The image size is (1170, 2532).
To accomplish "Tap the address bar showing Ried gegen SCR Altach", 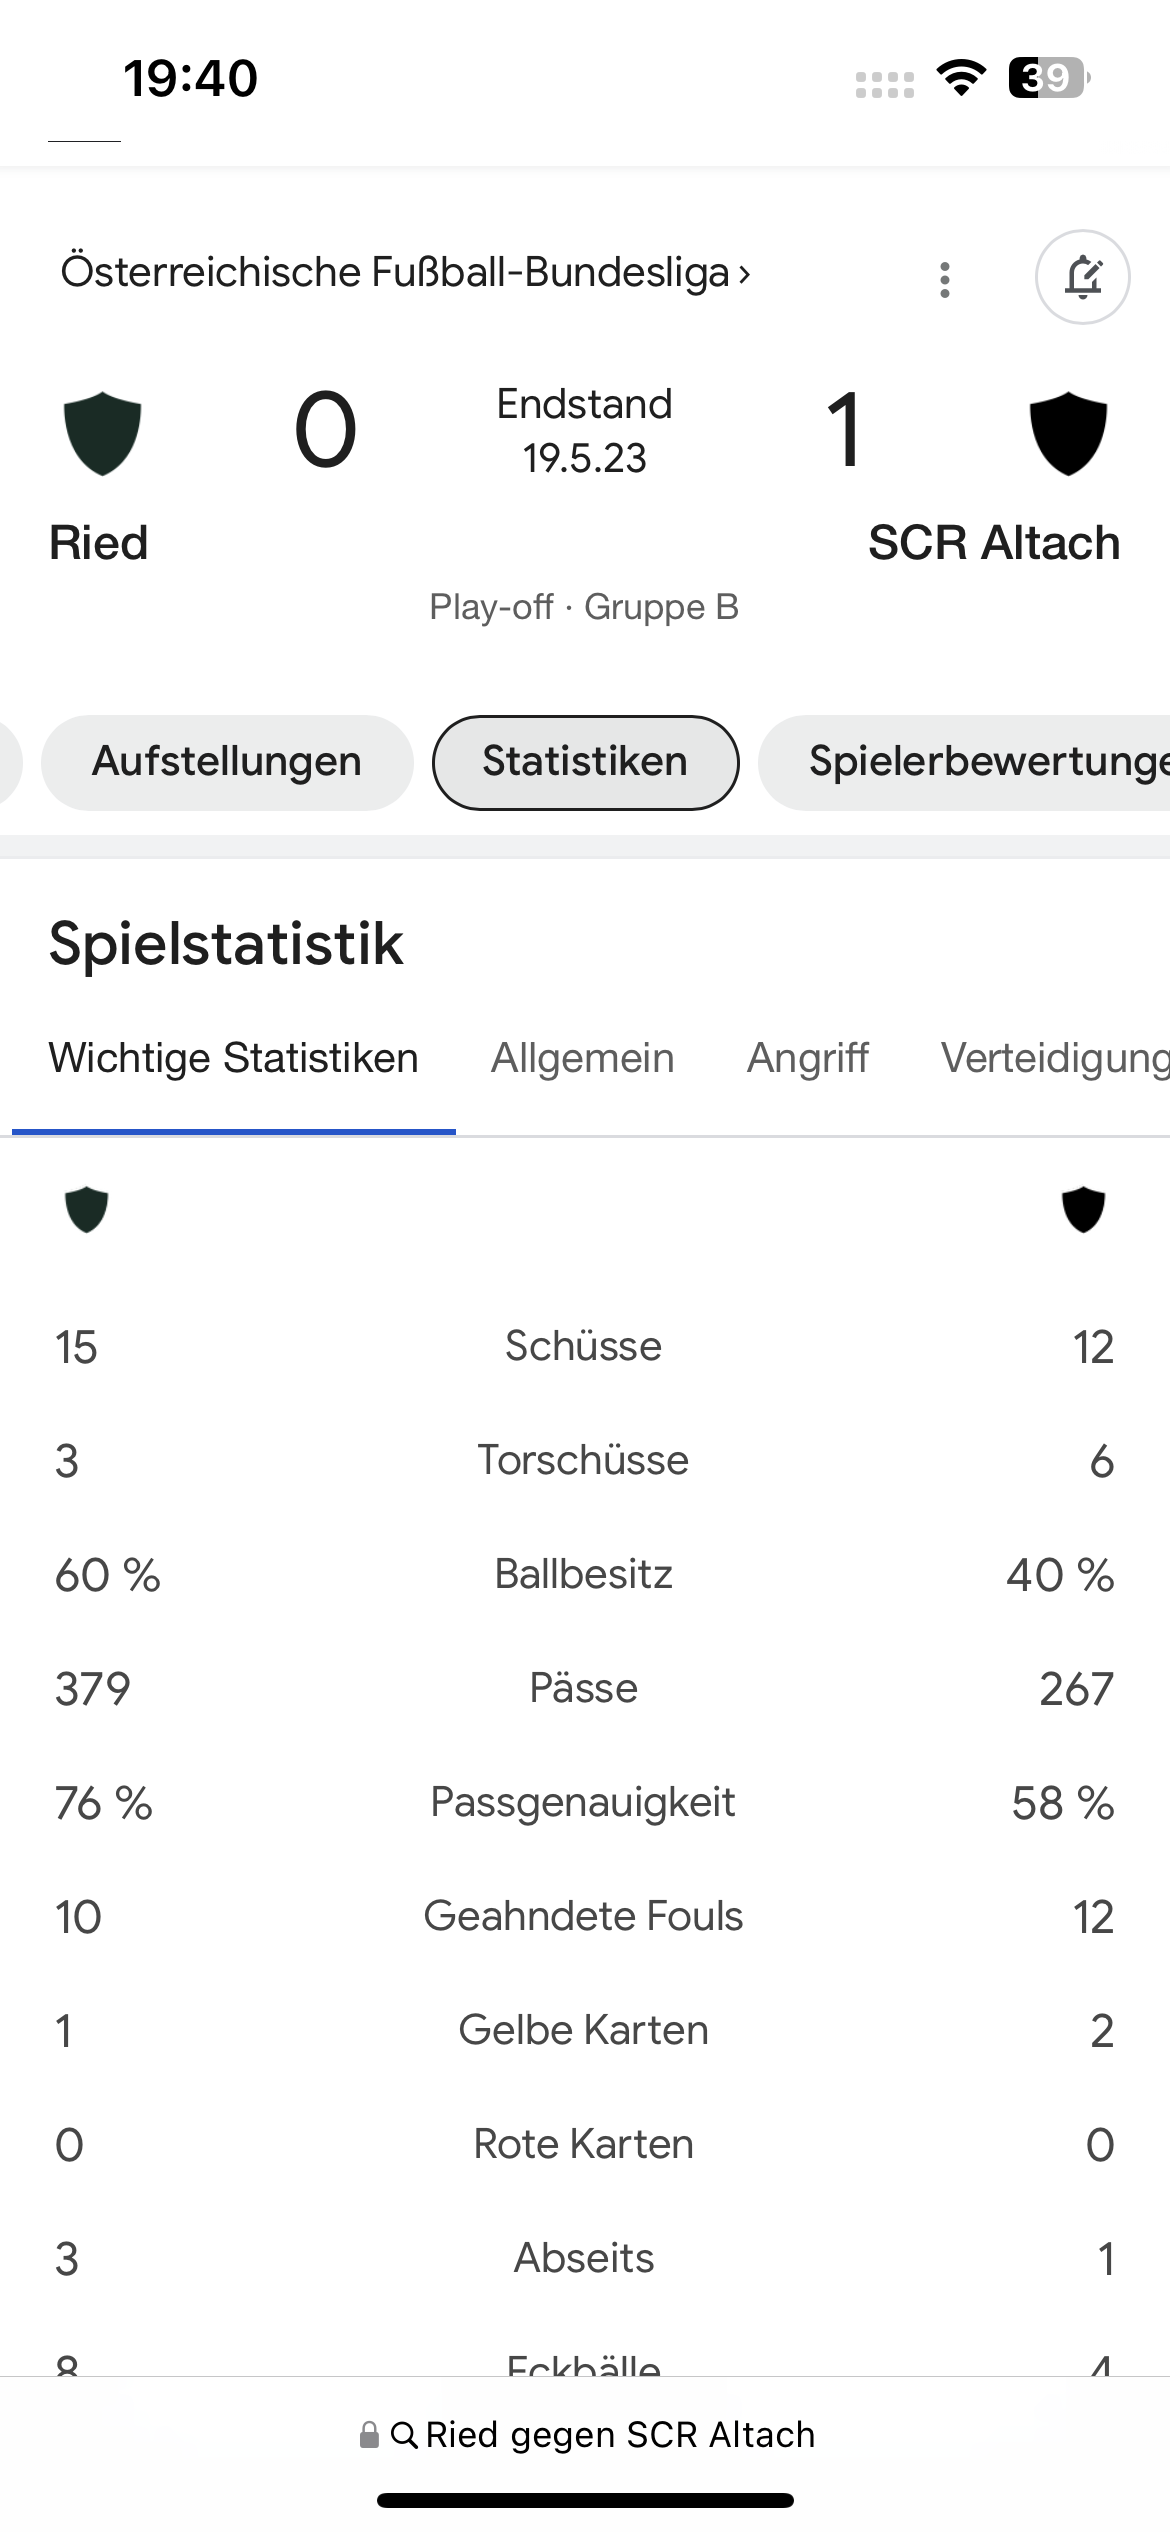I will (x=585, y=2435).
